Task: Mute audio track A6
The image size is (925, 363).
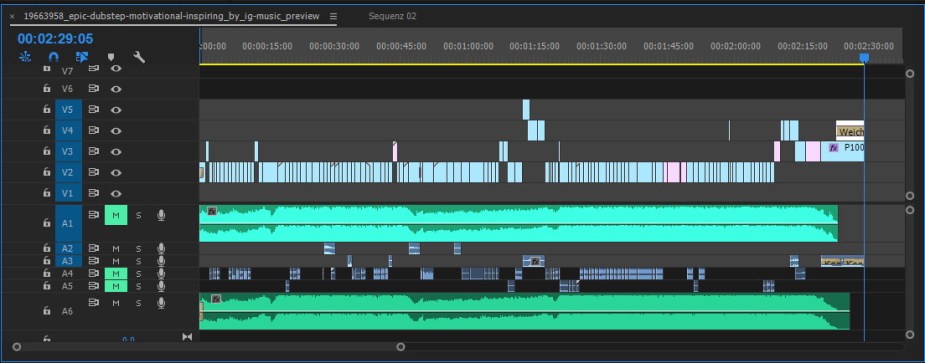Action: click(x=116, y=303)
